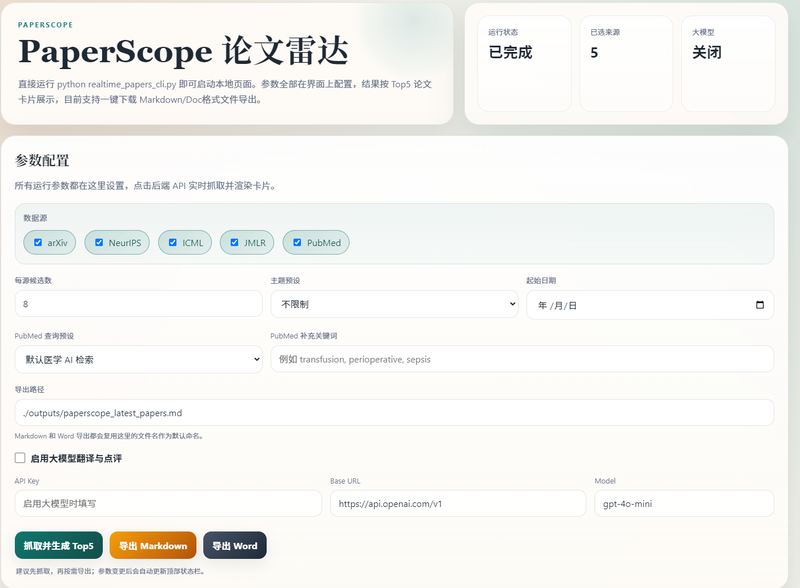Click the 导出 Word button
This screenshot has width=800, height=588.
coord(235,546)
